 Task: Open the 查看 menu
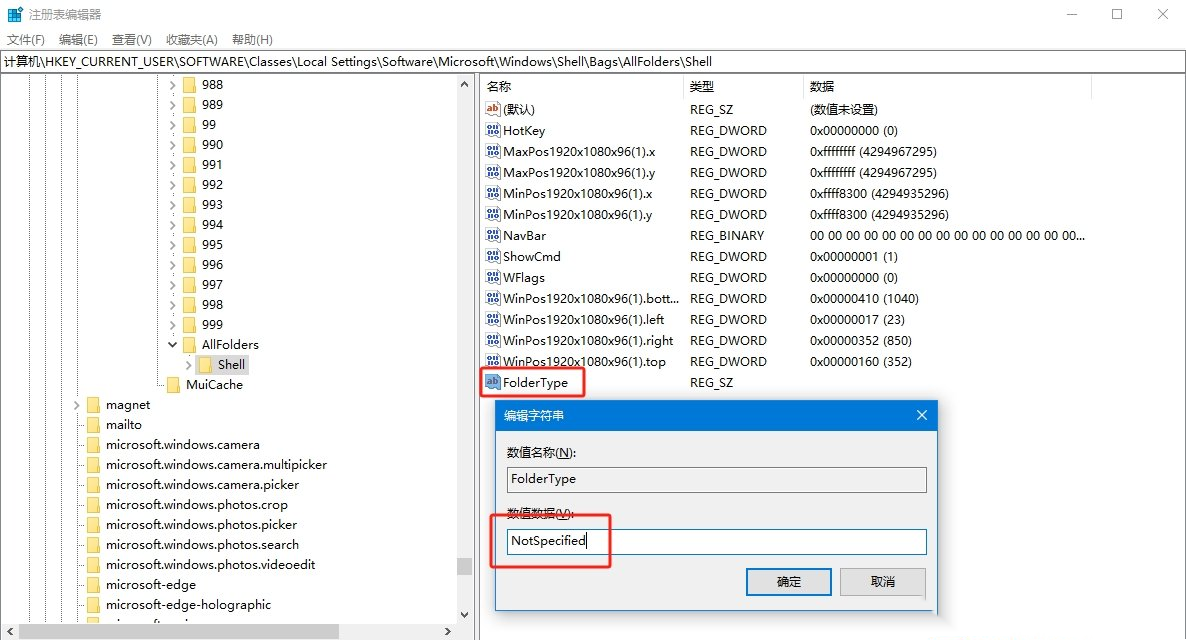coord(131,39)
